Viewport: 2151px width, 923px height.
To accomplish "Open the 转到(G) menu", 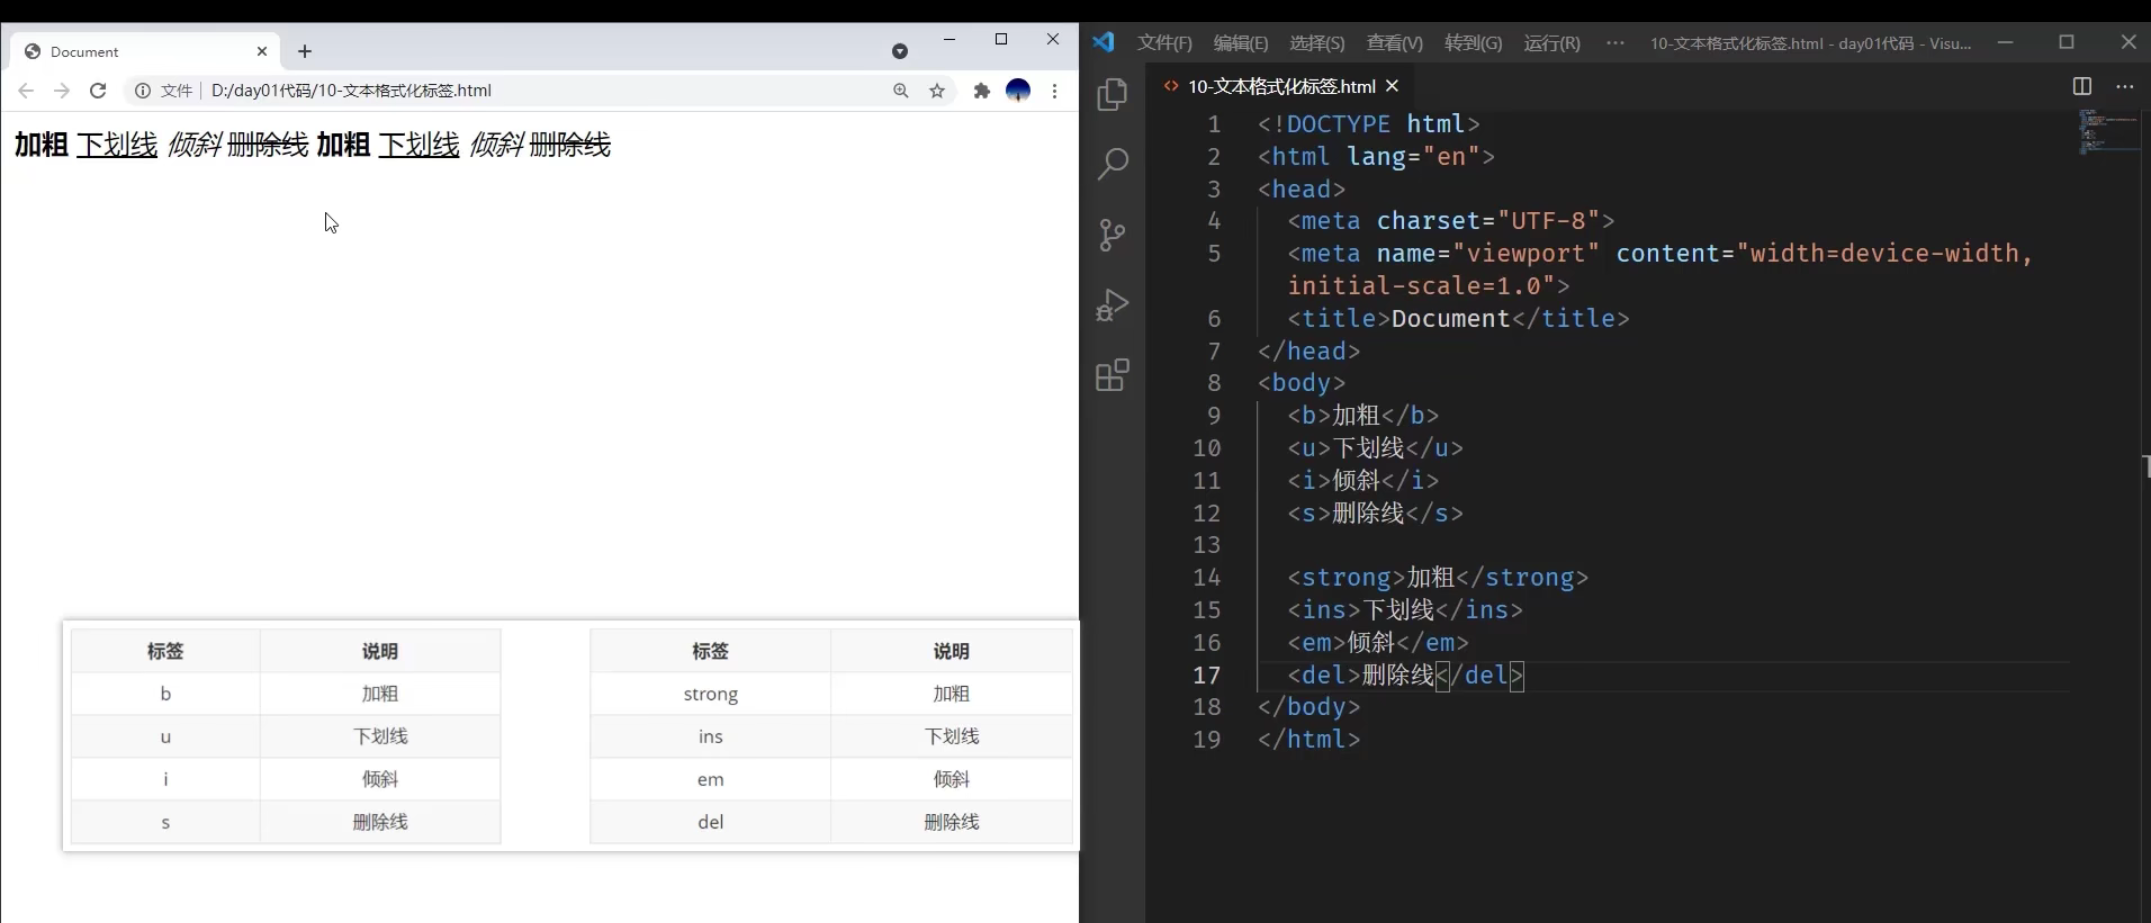I will (1473, 43).
